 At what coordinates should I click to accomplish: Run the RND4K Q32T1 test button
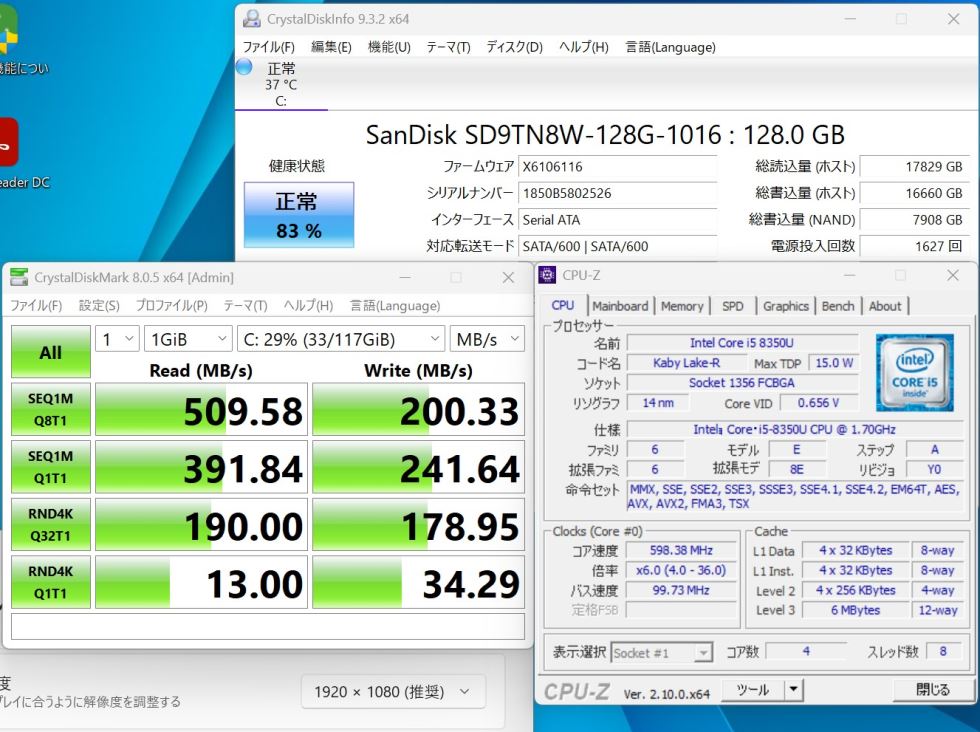(51, 524)
